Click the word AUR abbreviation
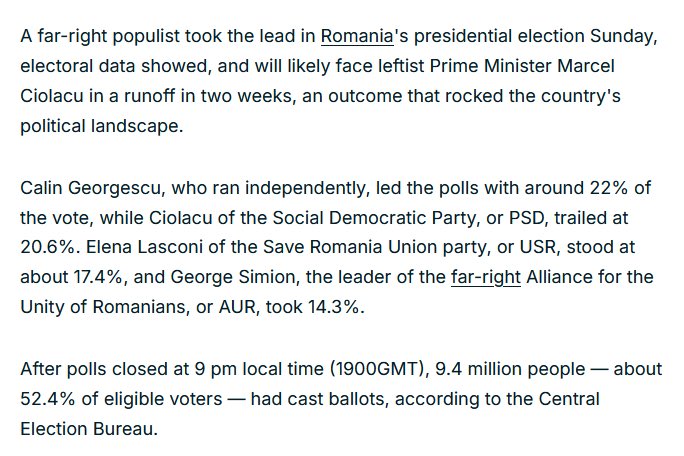 pyautogui.click(x=237, y=307)
